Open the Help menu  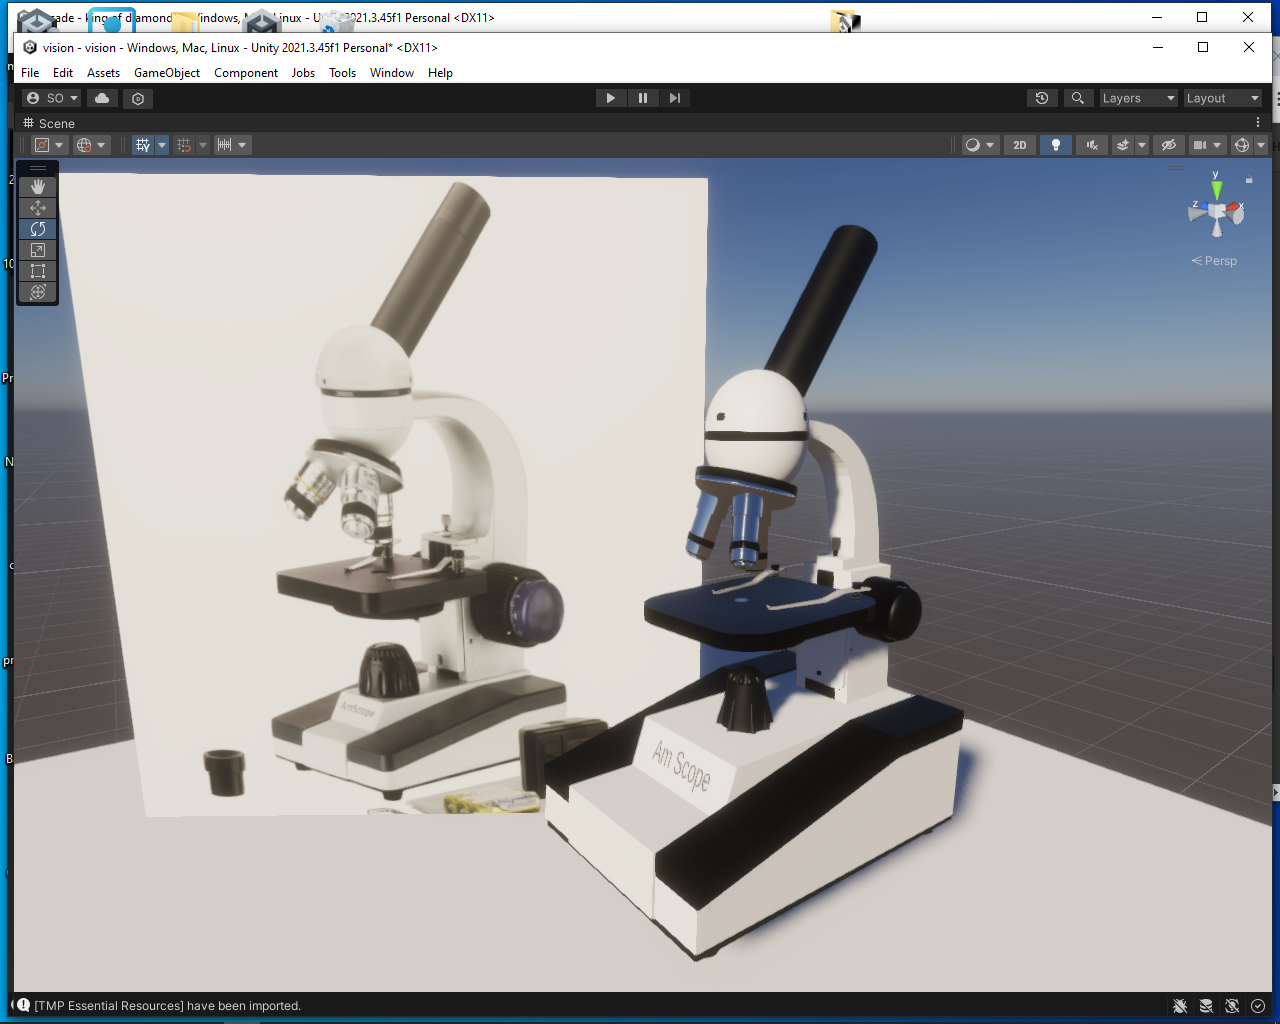click(440, 73)
